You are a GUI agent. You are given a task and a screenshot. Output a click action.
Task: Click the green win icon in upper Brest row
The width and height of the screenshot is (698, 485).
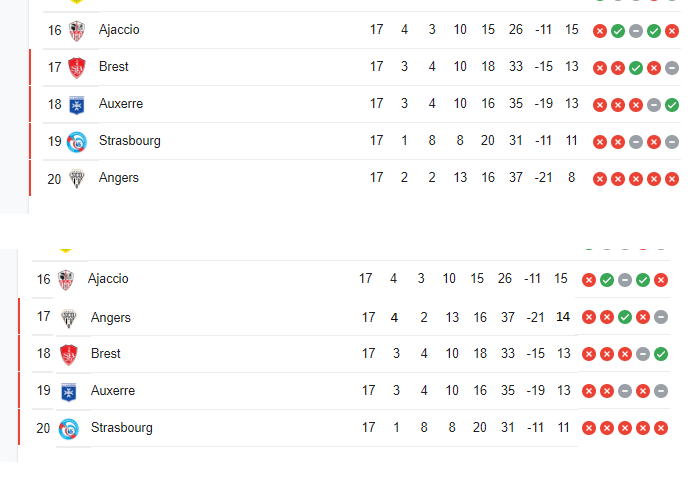[x=636, y=68]
